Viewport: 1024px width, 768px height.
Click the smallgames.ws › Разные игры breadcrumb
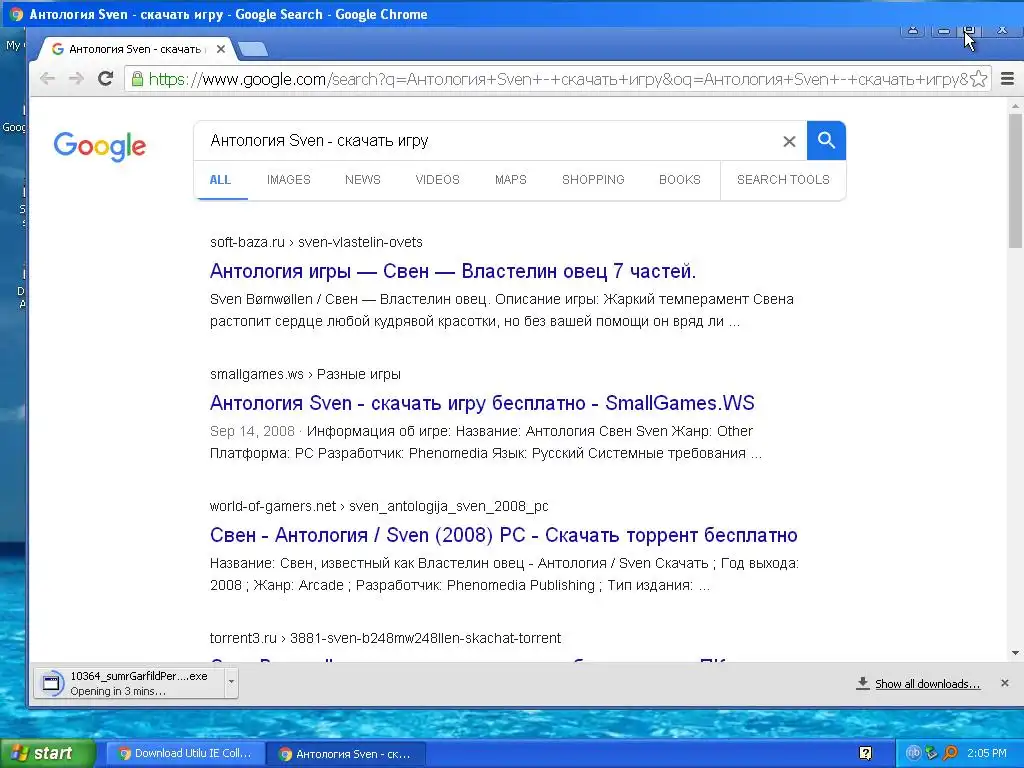click(305, 374)
